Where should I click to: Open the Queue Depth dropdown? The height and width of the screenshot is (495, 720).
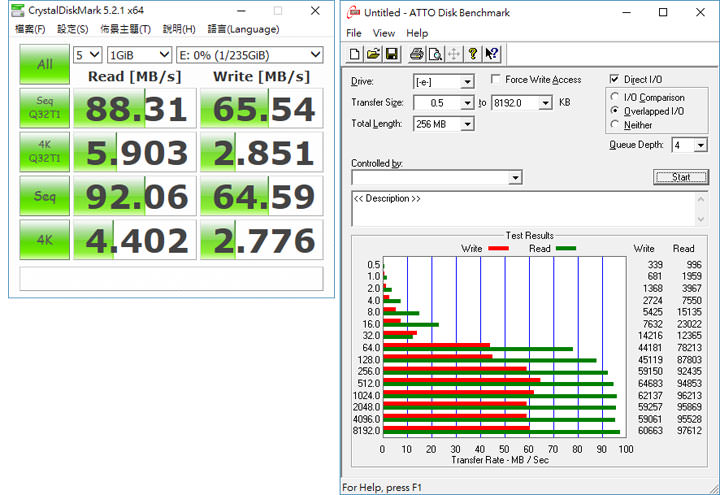tap(700, 146)
